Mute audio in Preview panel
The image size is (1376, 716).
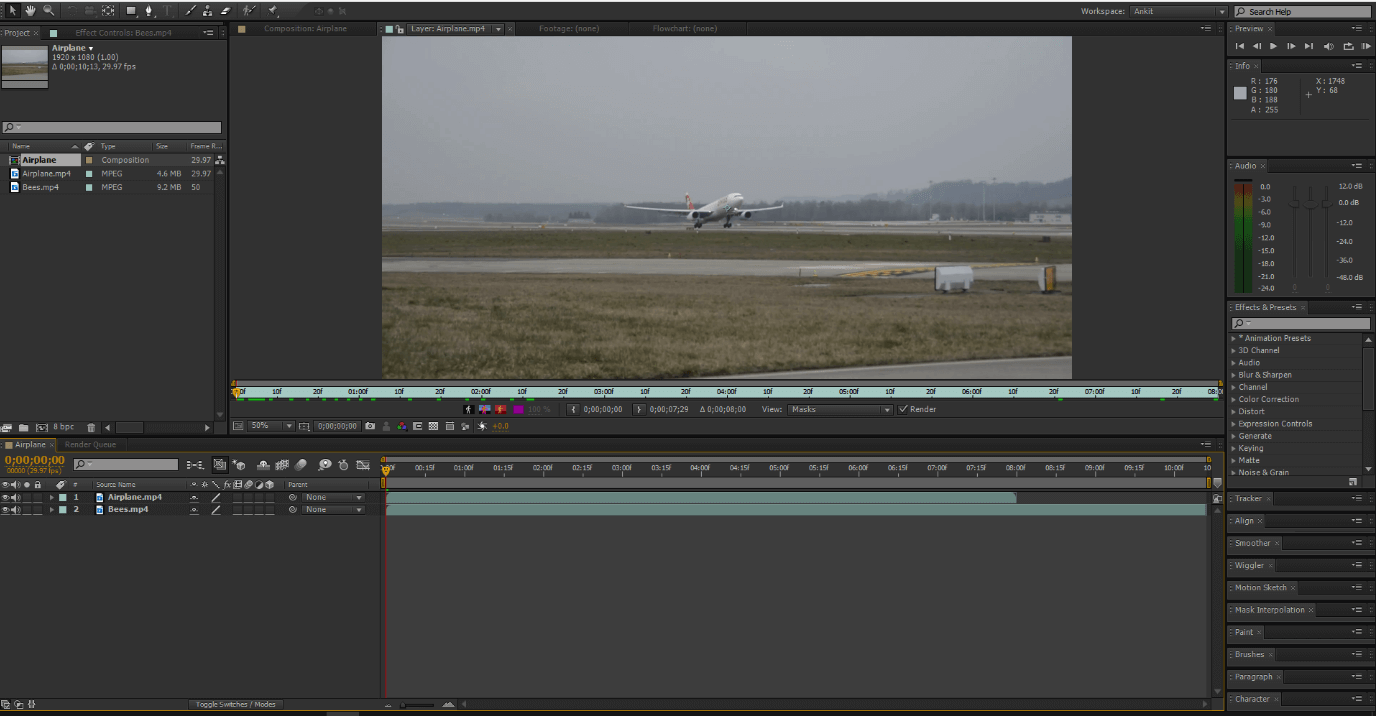(1328, 46)
